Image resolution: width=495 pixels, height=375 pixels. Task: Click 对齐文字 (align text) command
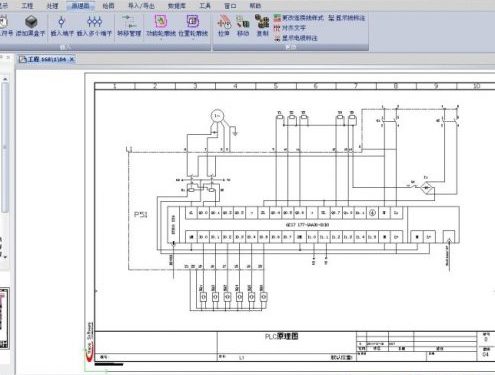(x=290, y=28)
